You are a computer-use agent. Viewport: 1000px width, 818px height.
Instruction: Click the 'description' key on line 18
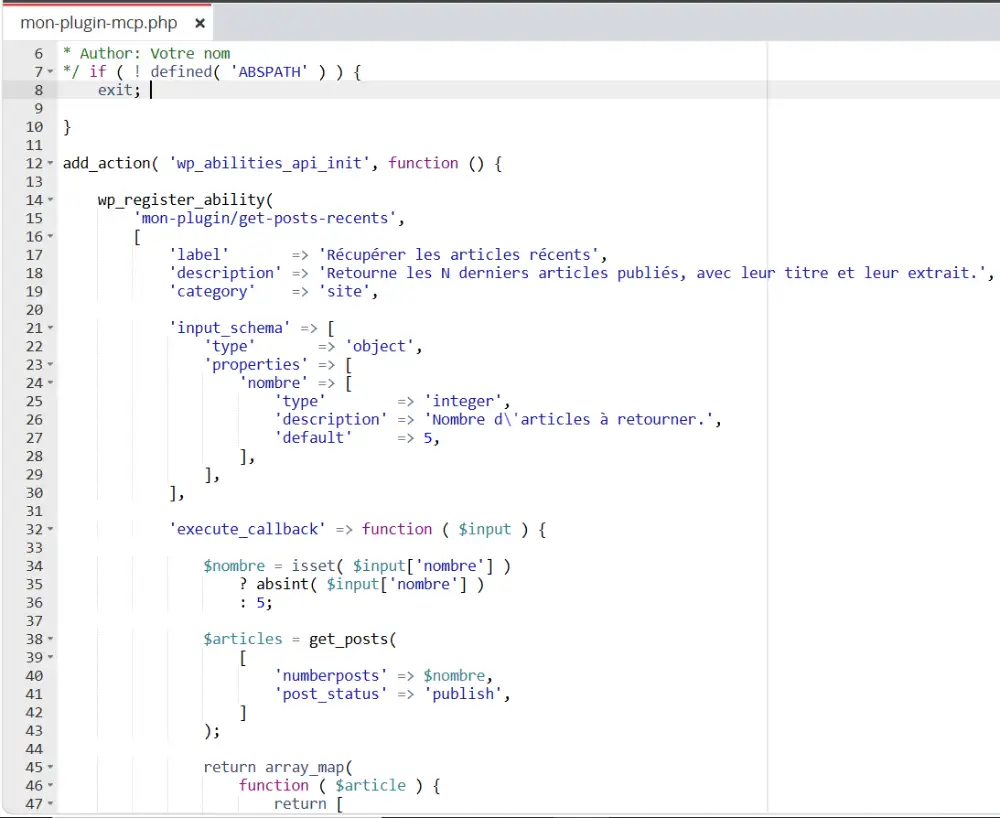[x=225, y=273]
